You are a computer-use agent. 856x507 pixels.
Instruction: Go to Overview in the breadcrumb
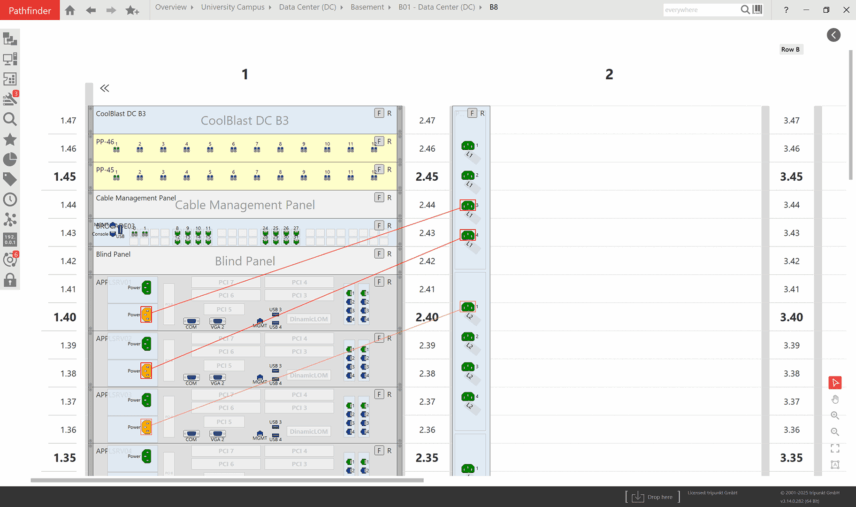[x=170, y=7]
